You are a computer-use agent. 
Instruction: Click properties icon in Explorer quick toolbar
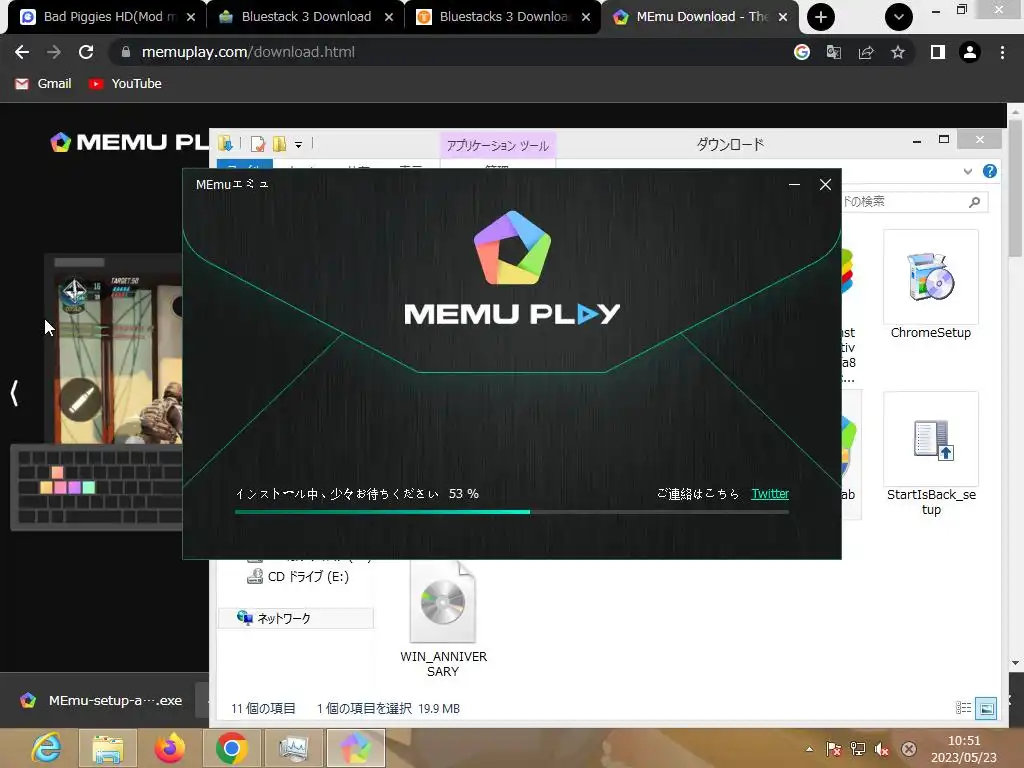point(258,144)
